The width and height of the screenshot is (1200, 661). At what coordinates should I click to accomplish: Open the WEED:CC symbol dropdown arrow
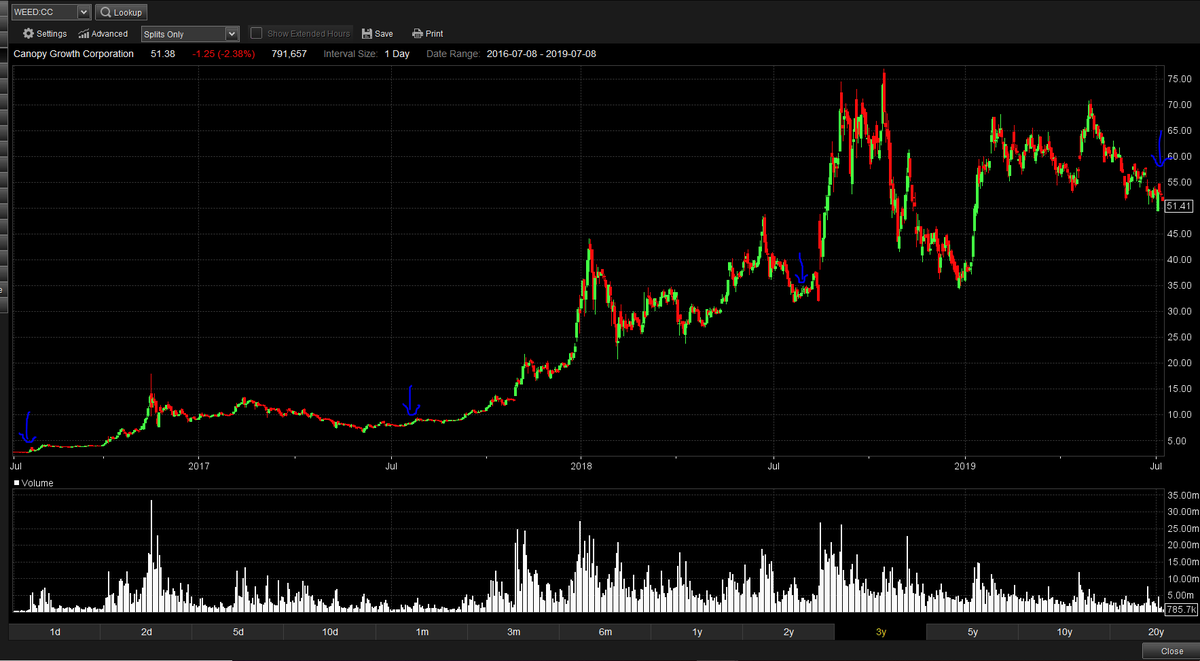pos(83,12)
